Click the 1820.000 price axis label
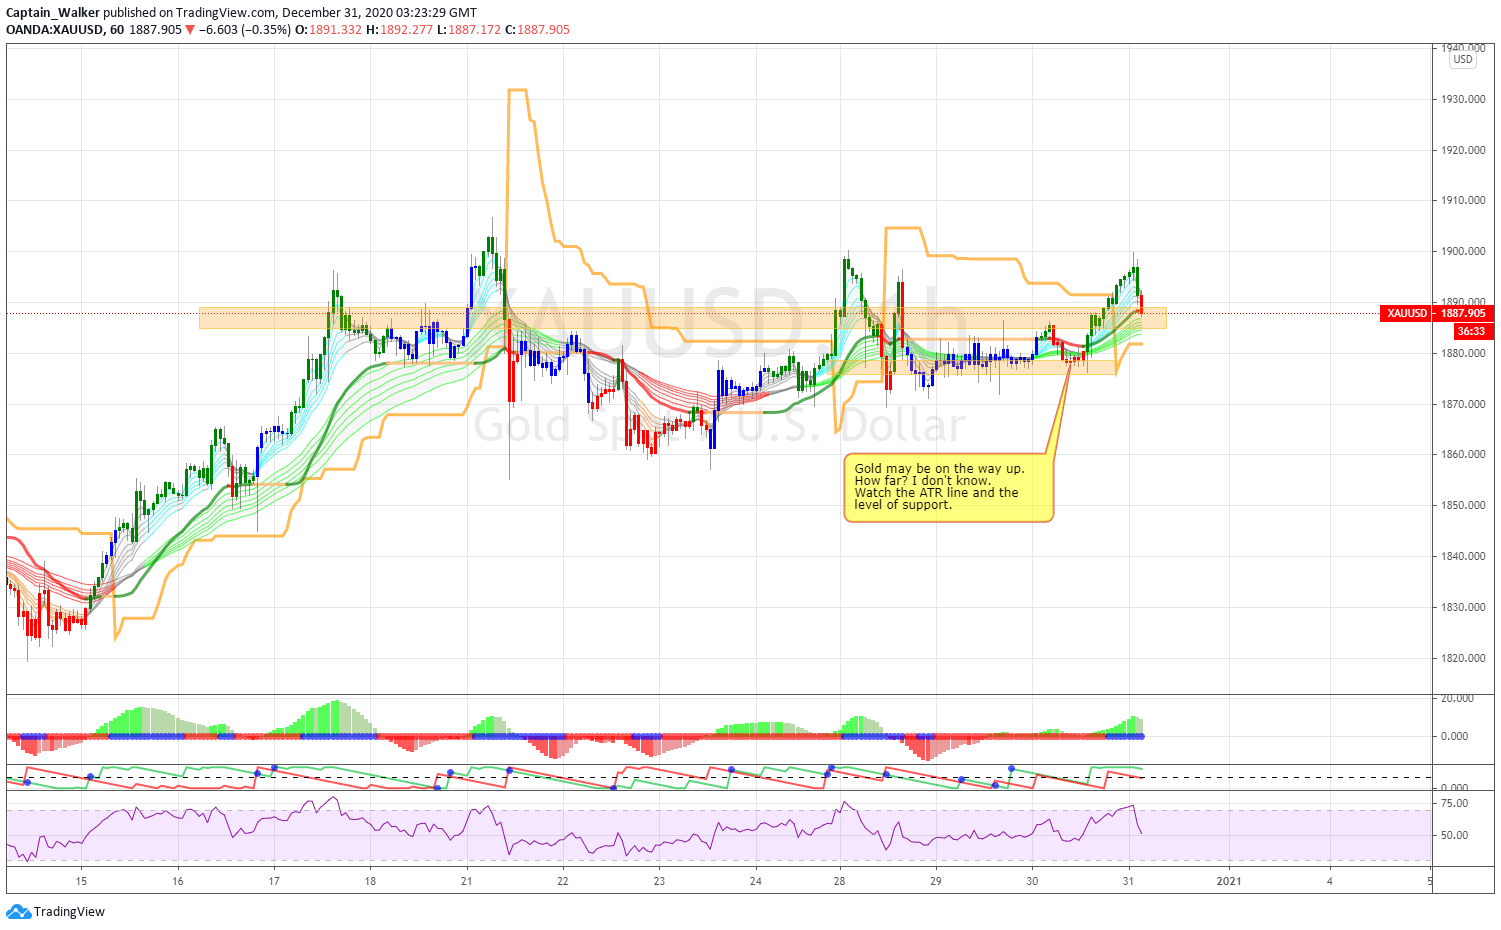Image resolution: width=1501 pixels, height=930 pixels. click(1462, 658)
